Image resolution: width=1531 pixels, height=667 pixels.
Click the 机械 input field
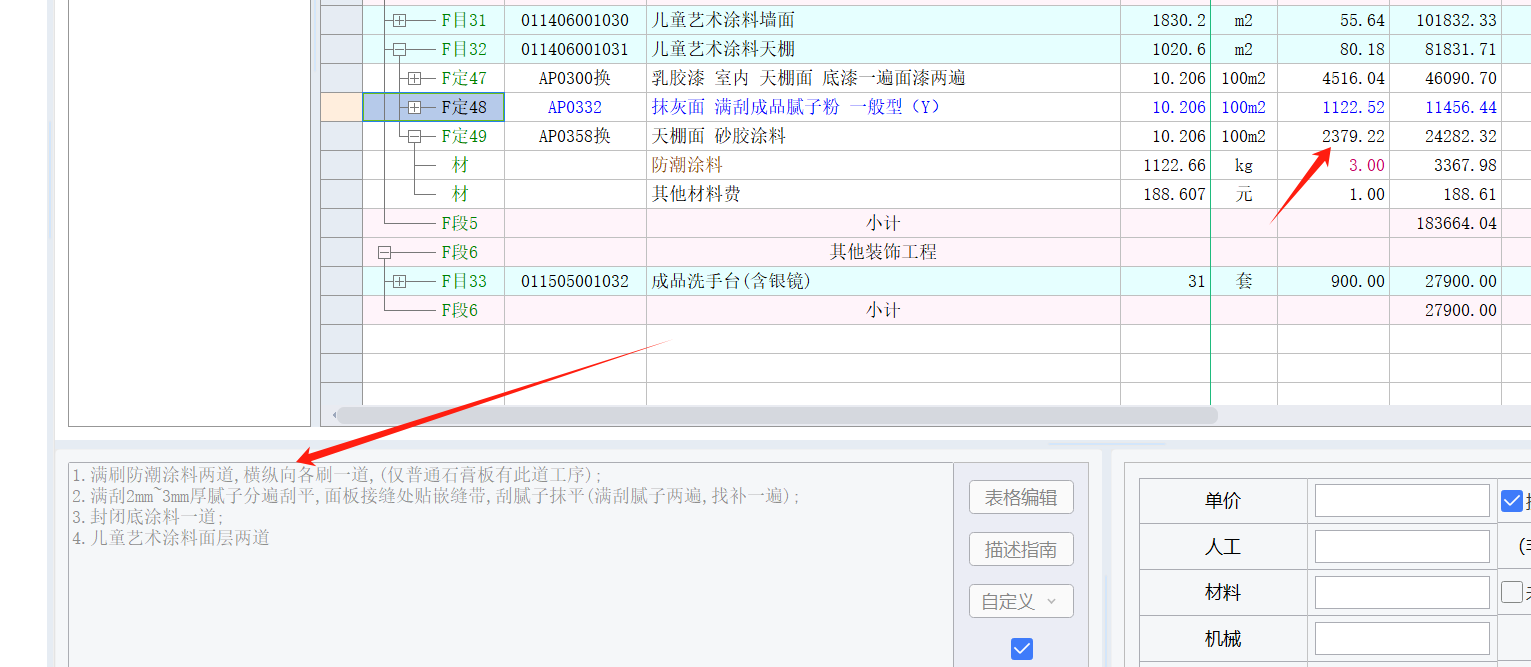tap(1402, 638)
